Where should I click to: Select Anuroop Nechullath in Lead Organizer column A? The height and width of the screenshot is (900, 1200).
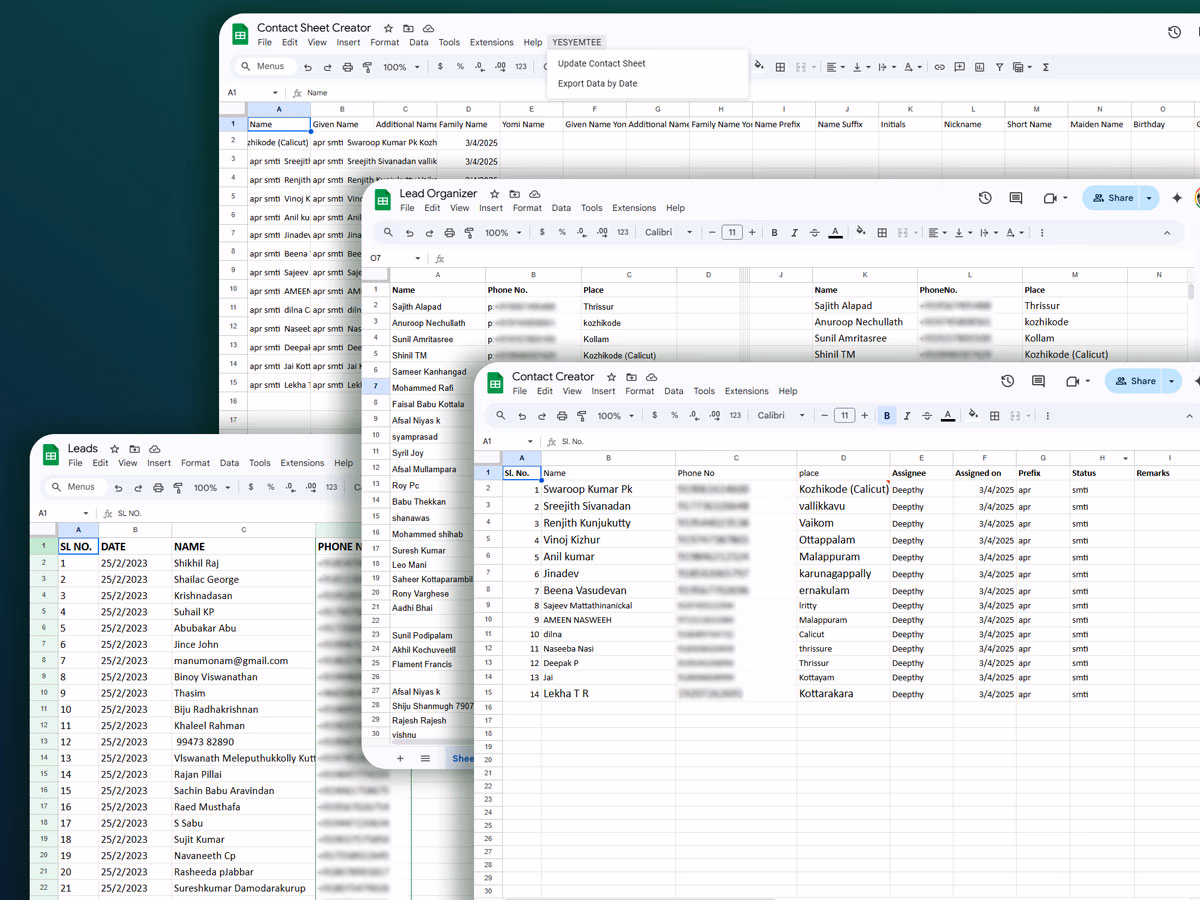tap(436, 323)
